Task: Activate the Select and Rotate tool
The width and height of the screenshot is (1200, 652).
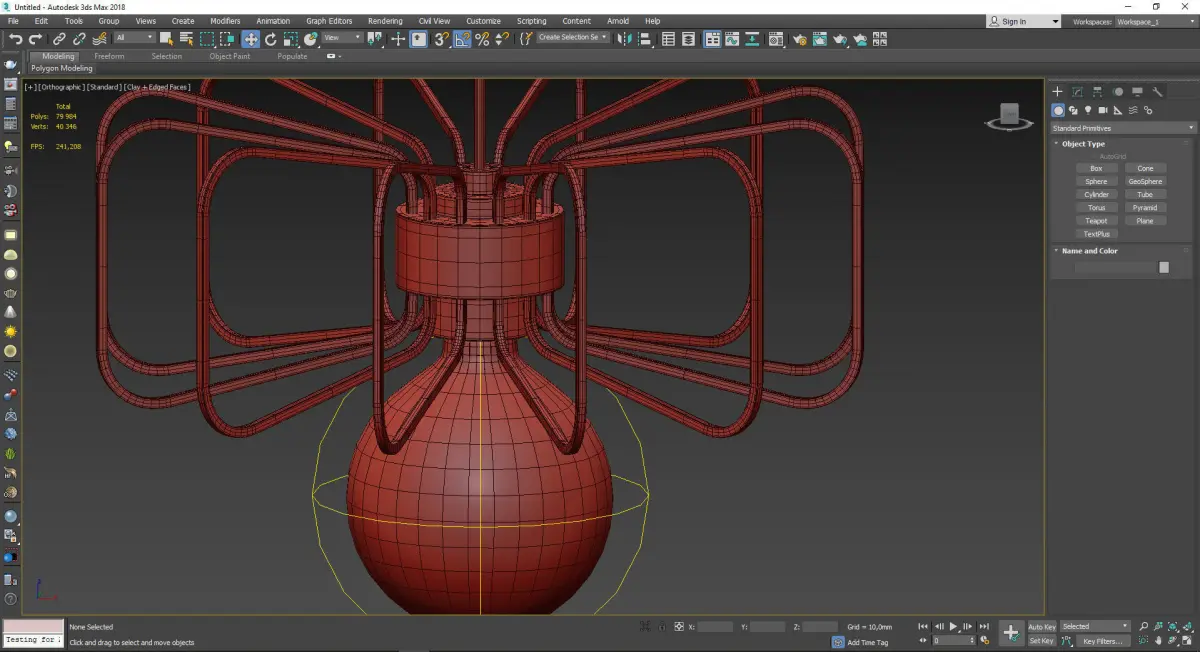Action: coord(270,39)
